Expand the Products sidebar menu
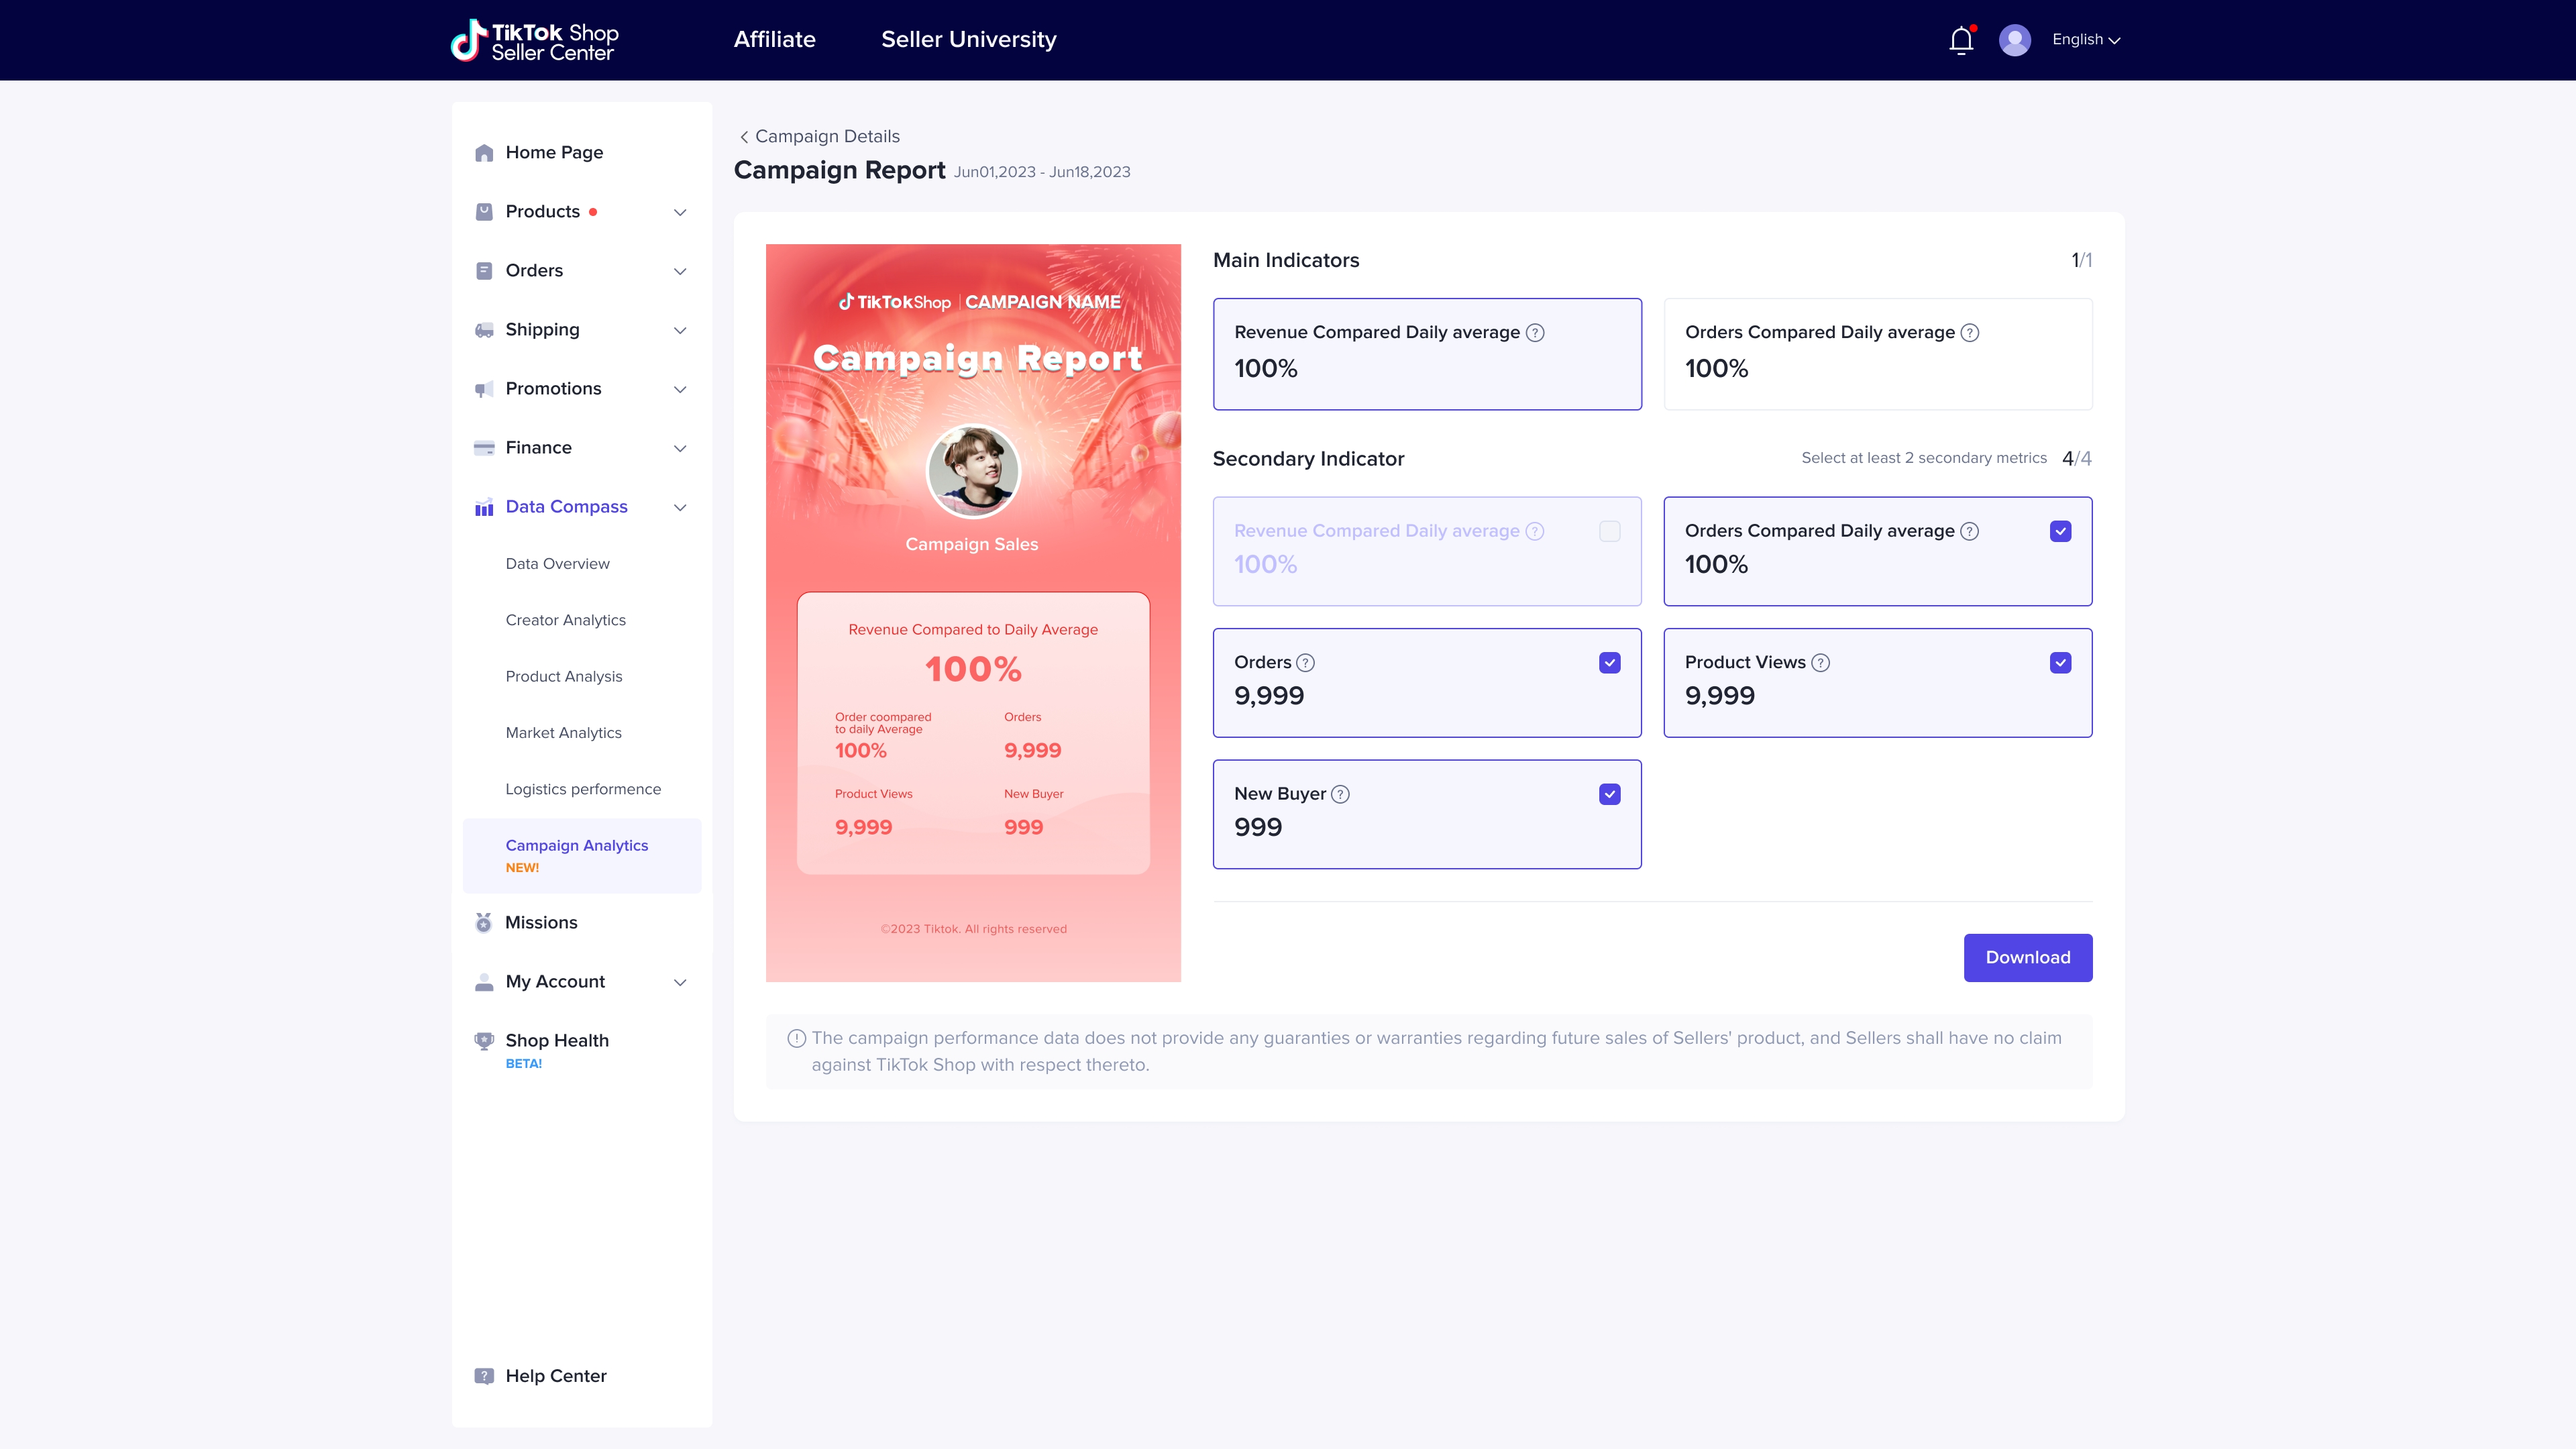The image size is (2576, 1449). (680, 212)
